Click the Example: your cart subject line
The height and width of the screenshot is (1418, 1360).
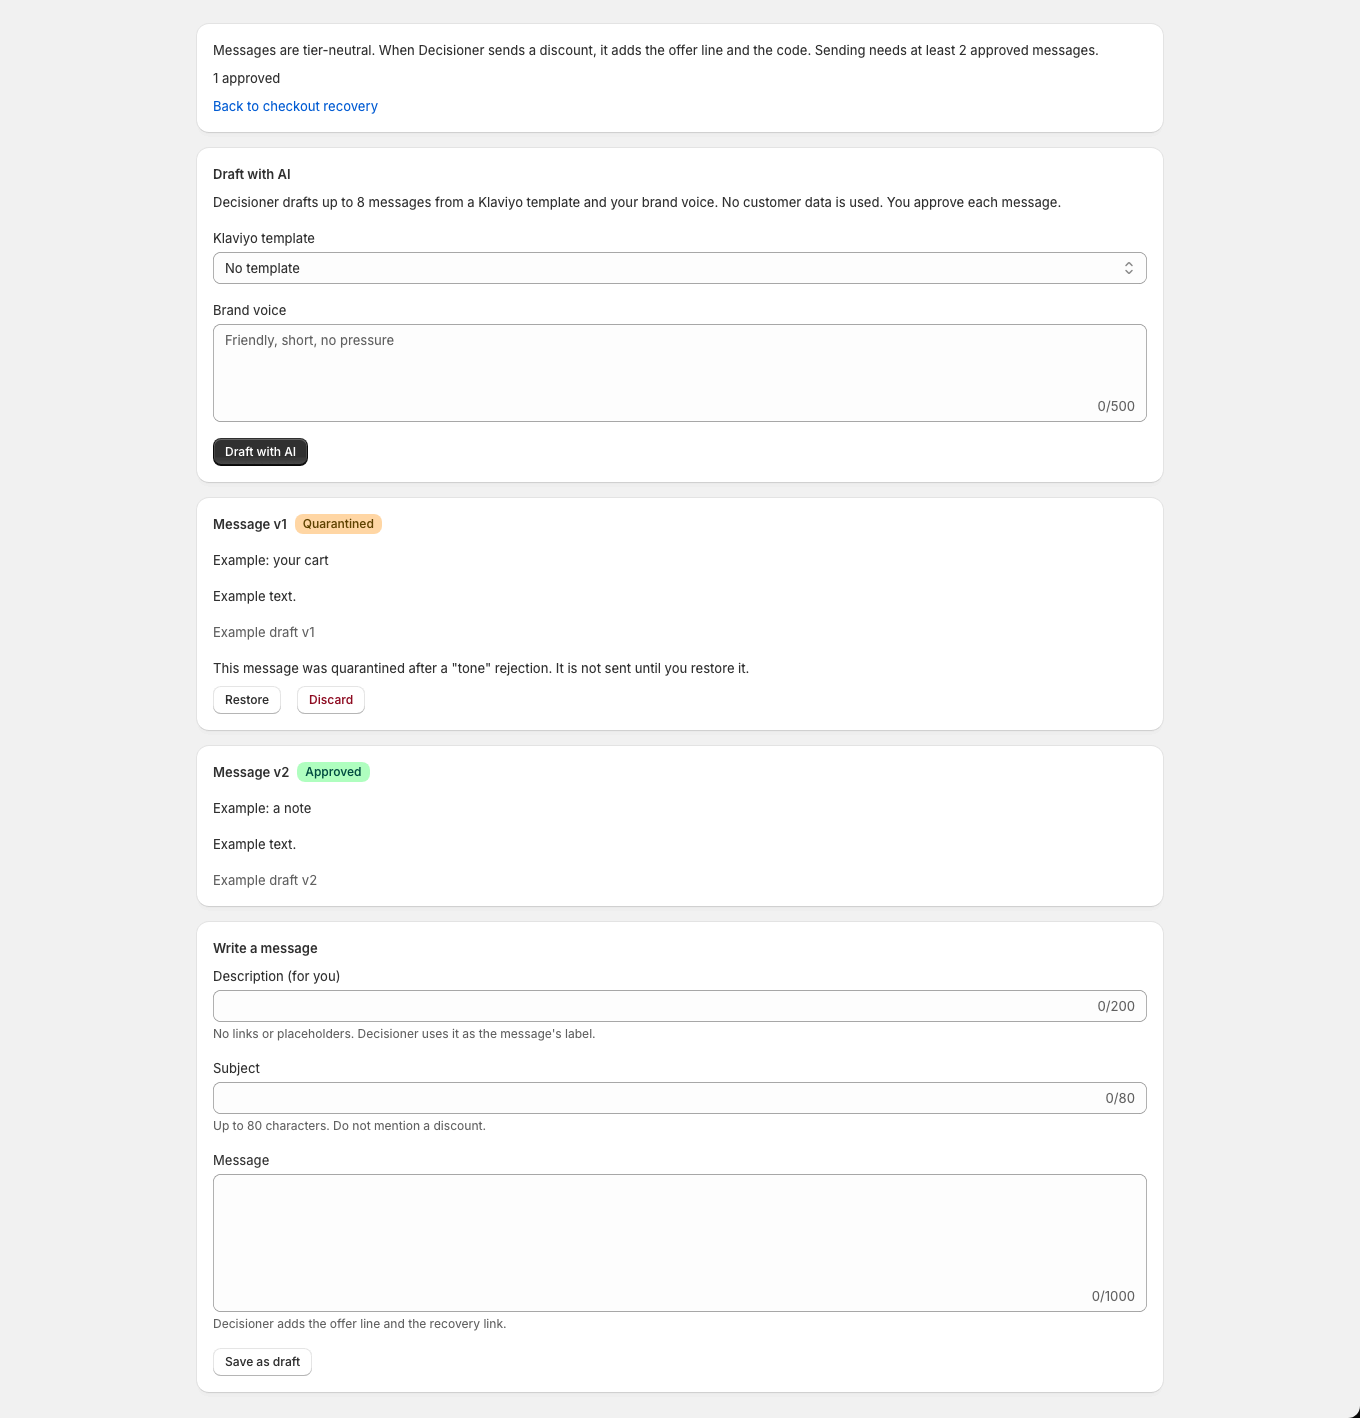coord(271,560)
